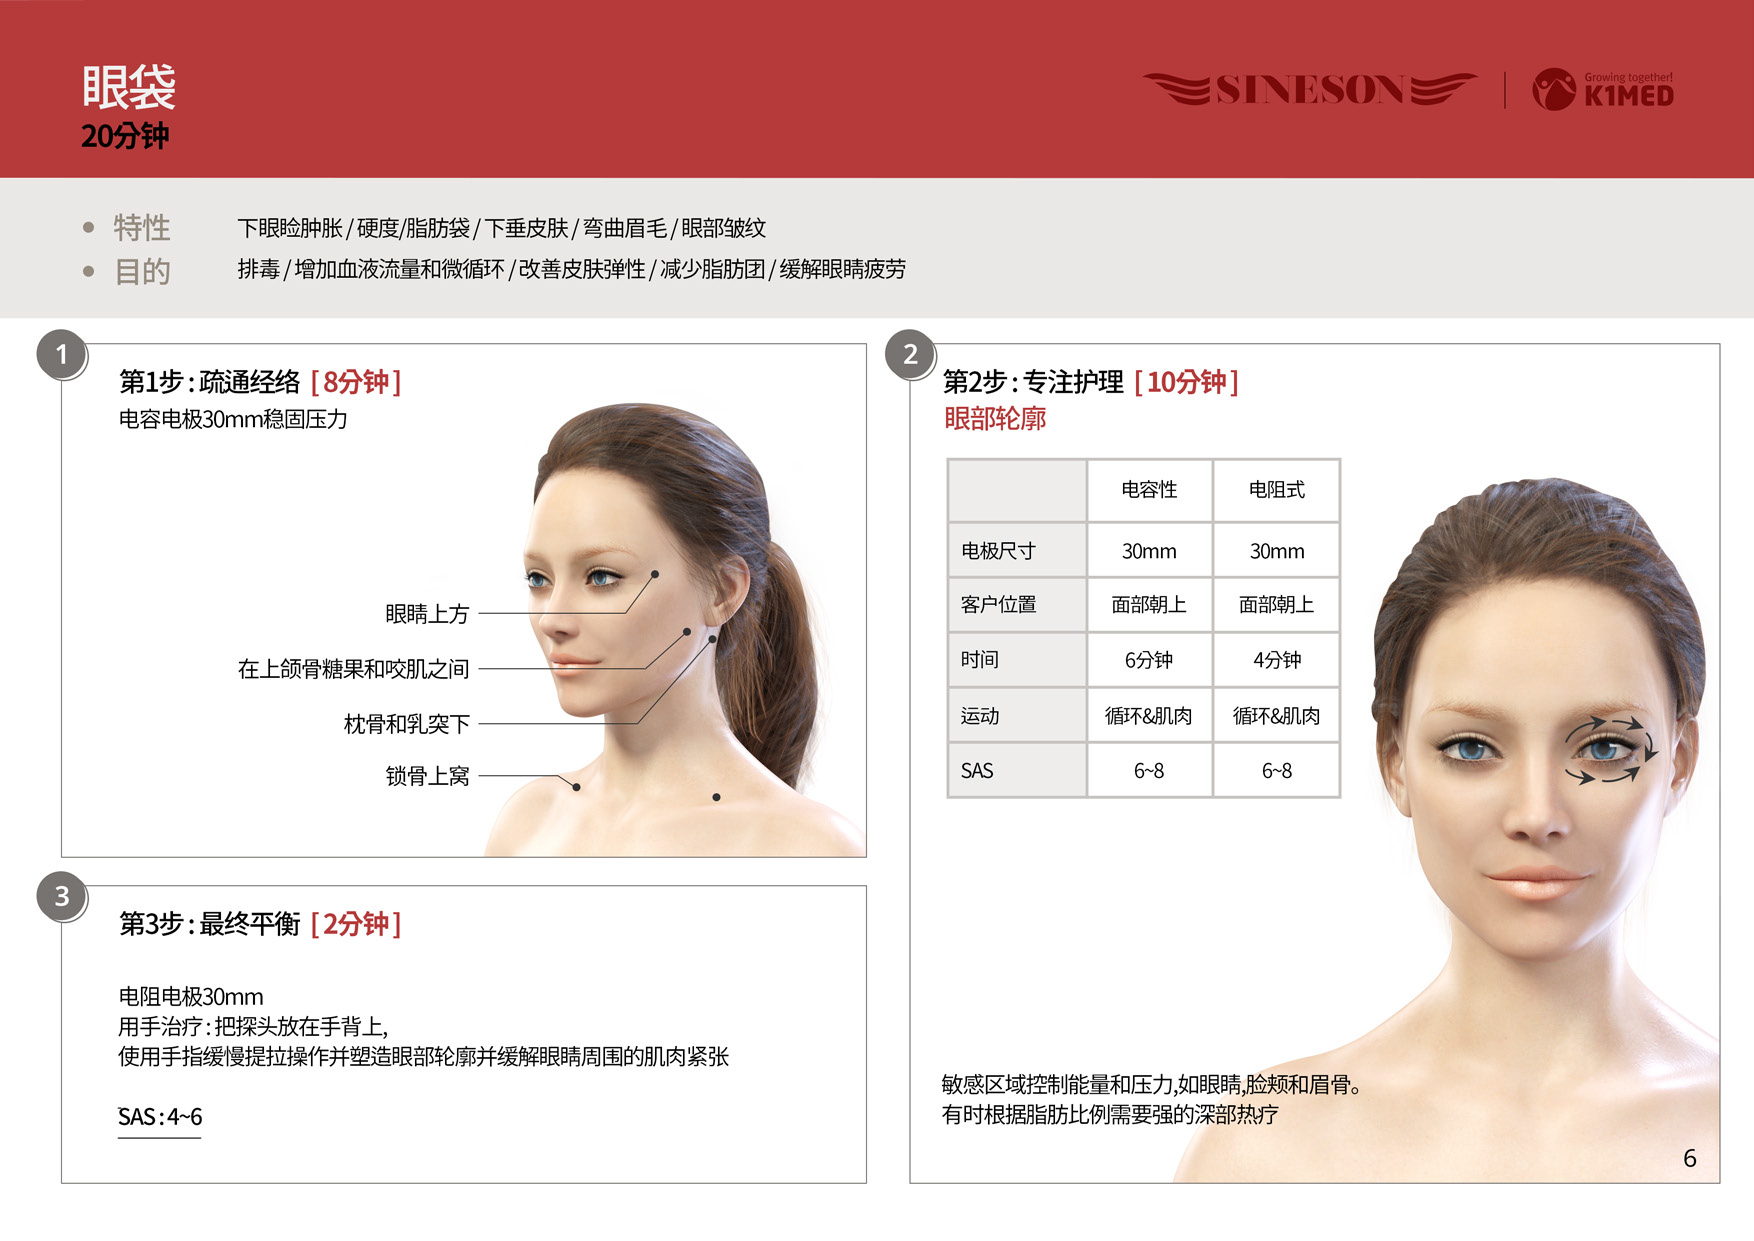Click the K1MED brand logo
Image resolution: width=1754 pixels, height=1241 pixels.
click(x=1603, y=90)
